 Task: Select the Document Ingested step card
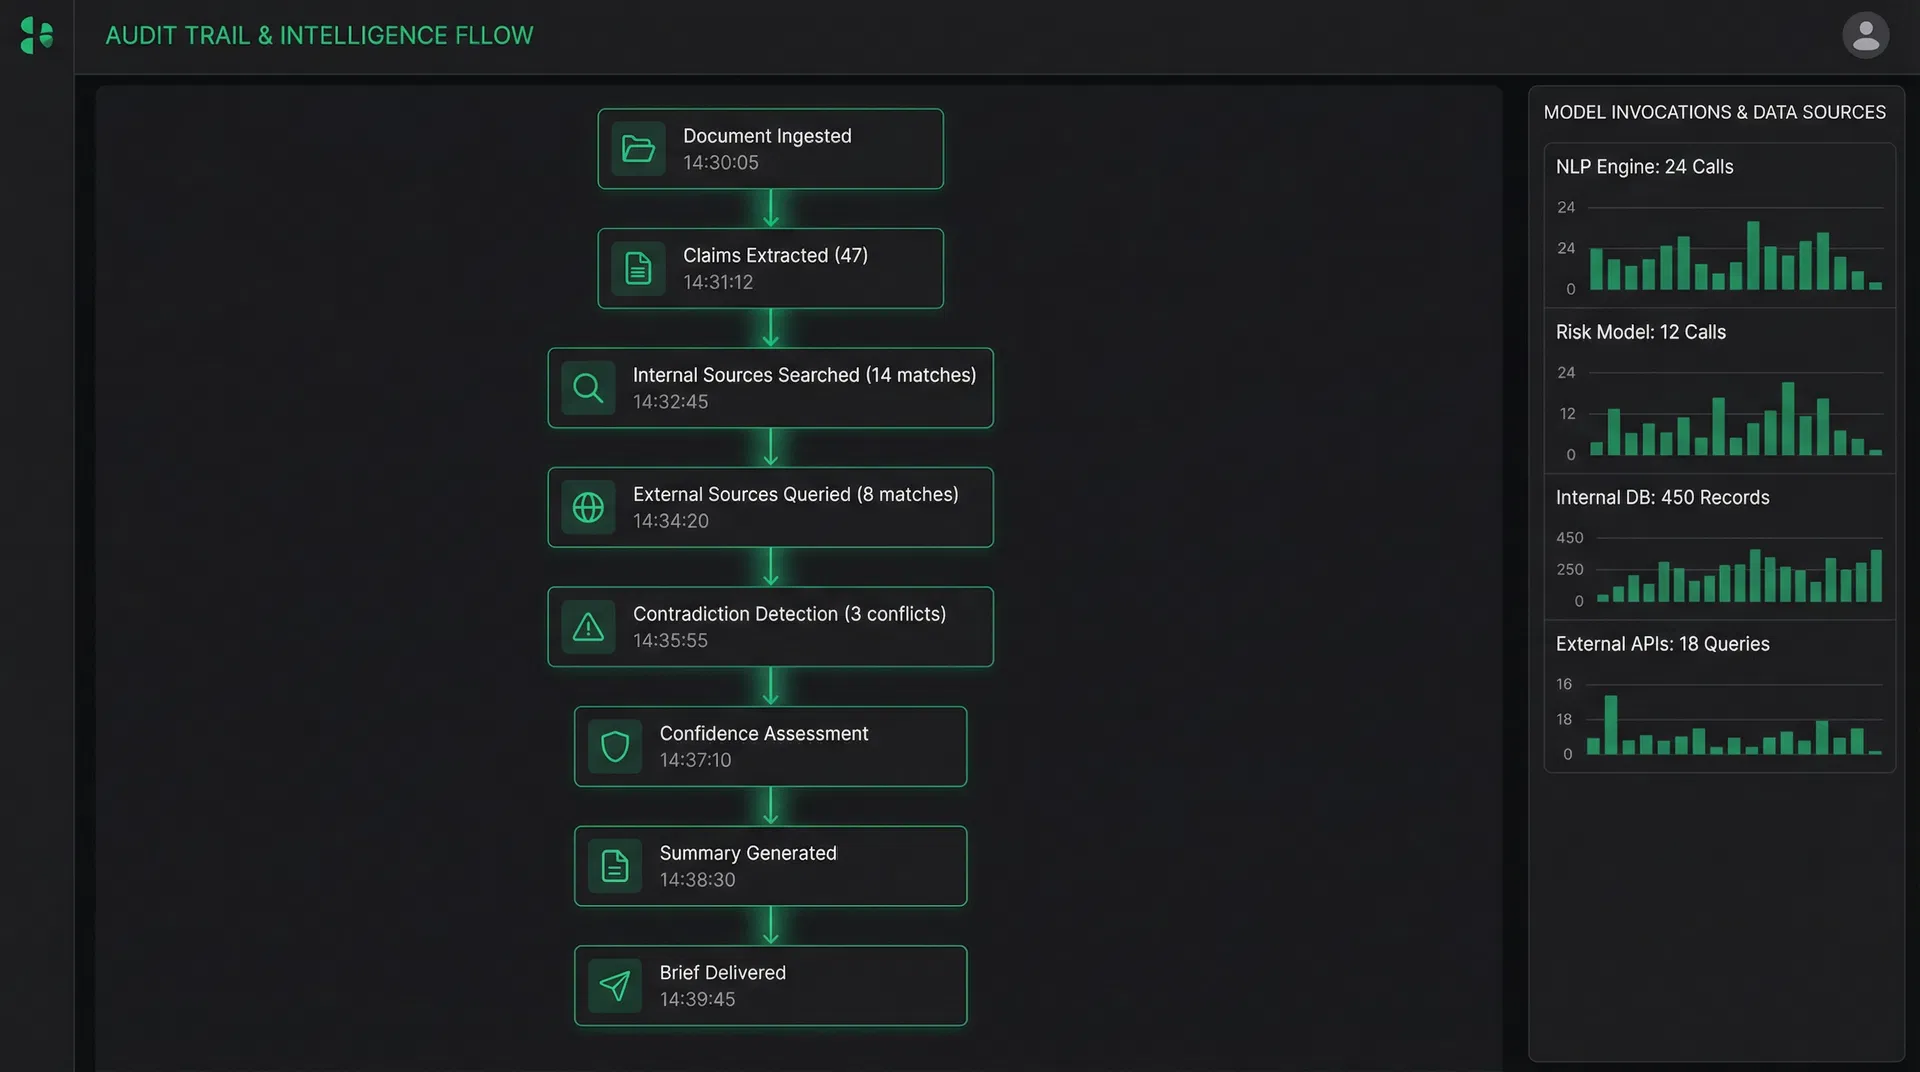click(770, 149)
